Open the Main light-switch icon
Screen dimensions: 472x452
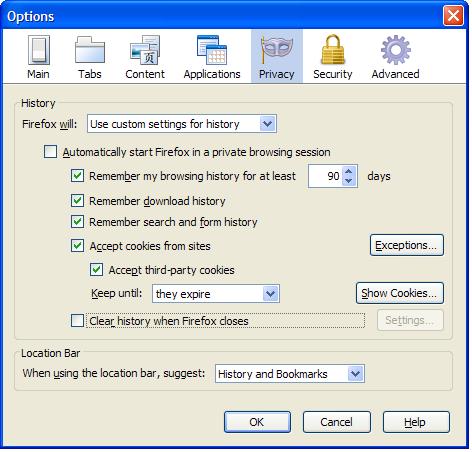39,50
